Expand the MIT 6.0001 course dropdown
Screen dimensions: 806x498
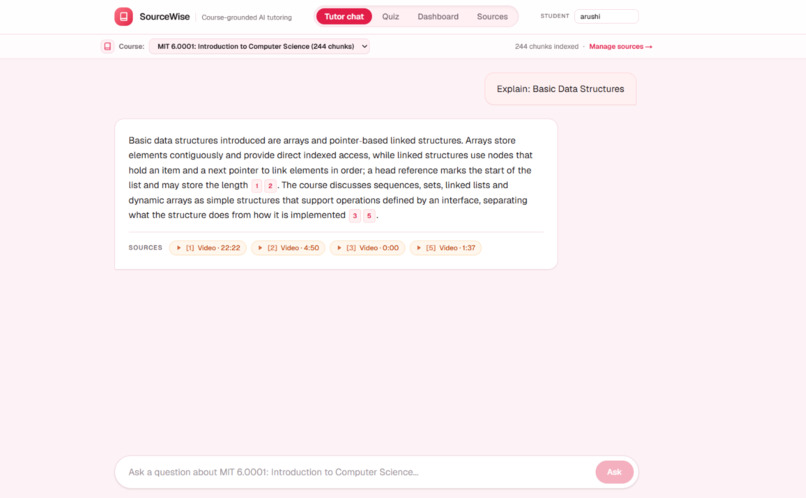point(259,46)
